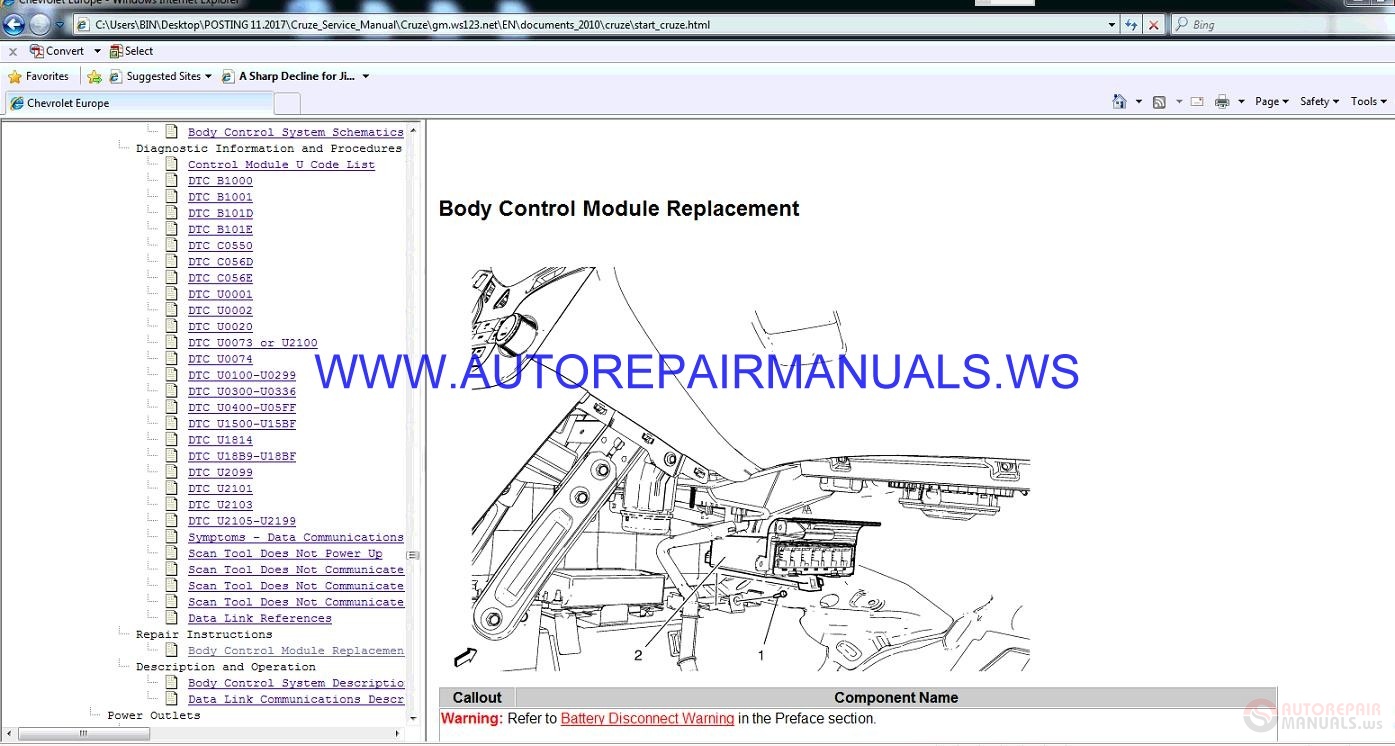Click the DTC C056D link
This screenshot has width=1395, height=746.
click(220, 262)
